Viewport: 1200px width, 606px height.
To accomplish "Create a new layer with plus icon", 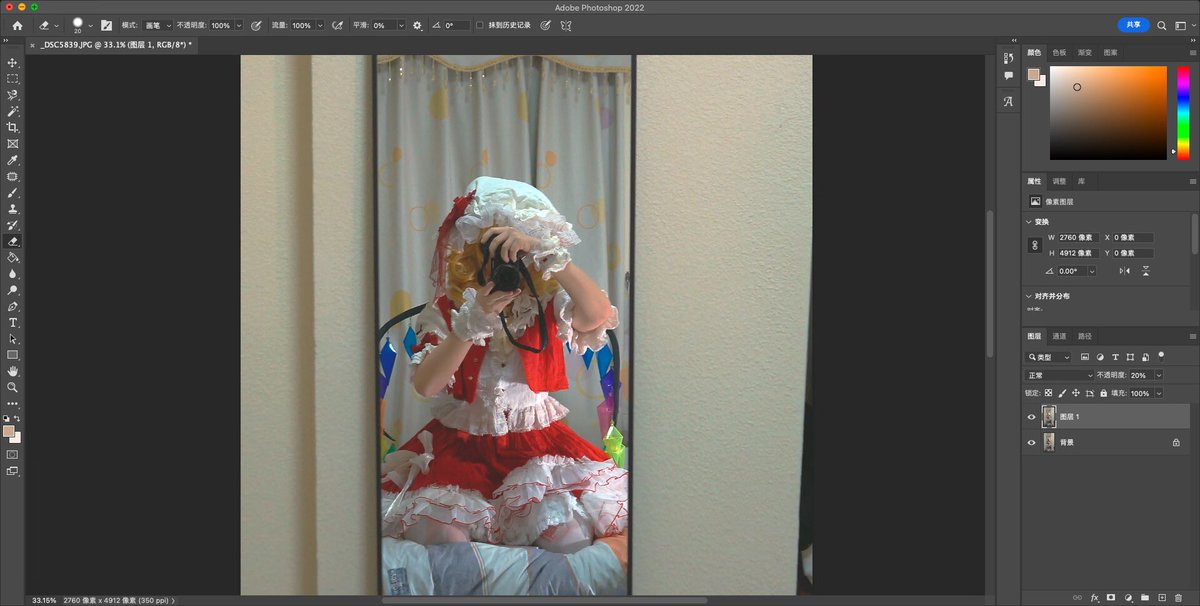I will (x=1162, y=597).
